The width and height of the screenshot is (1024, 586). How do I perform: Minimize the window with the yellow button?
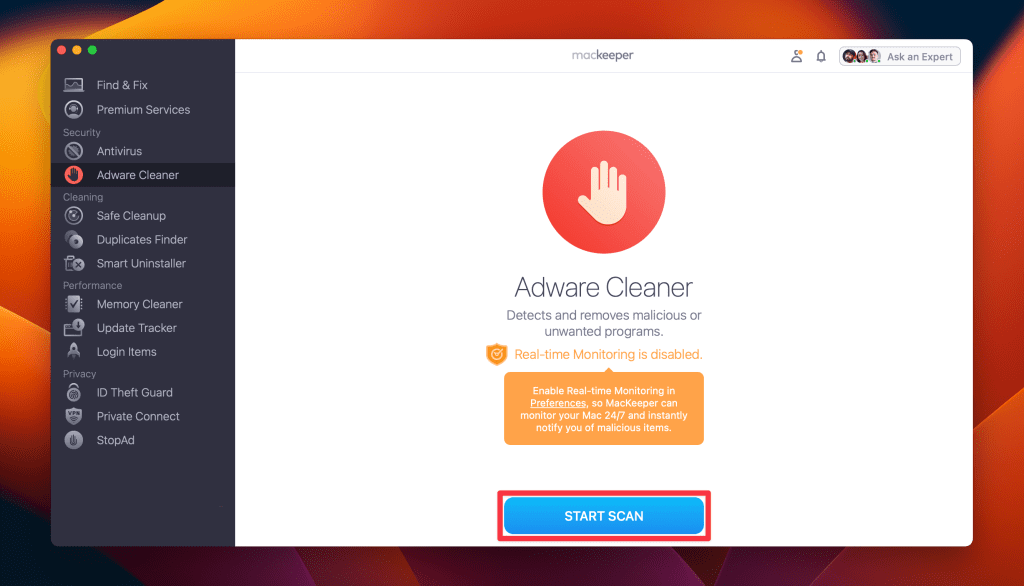[76, 50]
